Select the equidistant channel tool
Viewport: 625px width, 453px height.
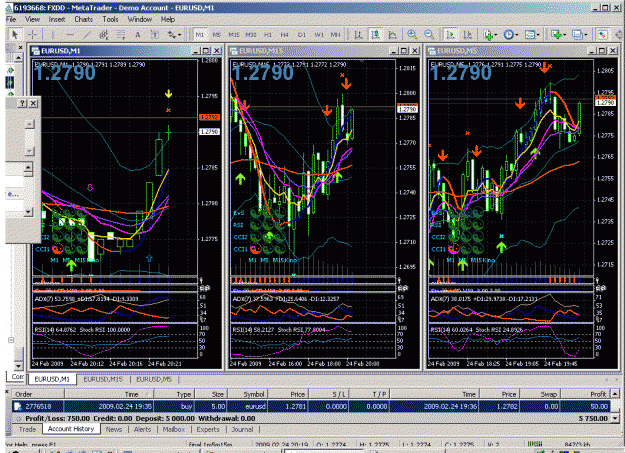click(104, 35)
